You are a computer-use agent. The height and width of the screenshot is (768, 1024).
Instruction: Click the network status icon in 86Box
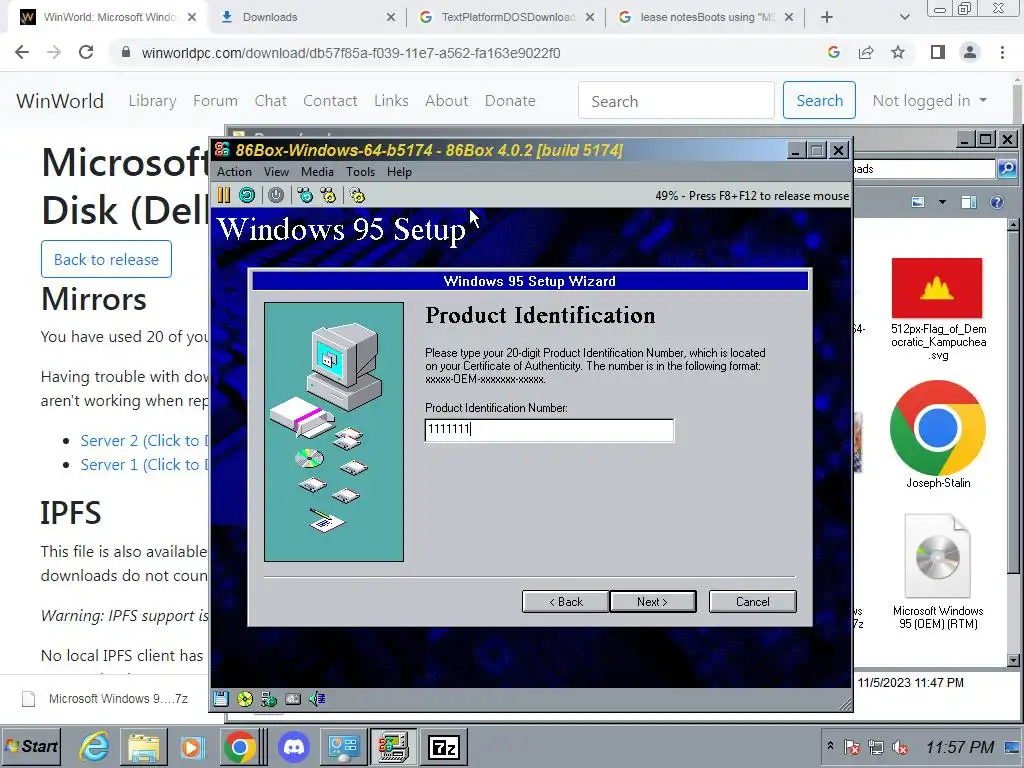pyautogui.click(x=269, y=699)
